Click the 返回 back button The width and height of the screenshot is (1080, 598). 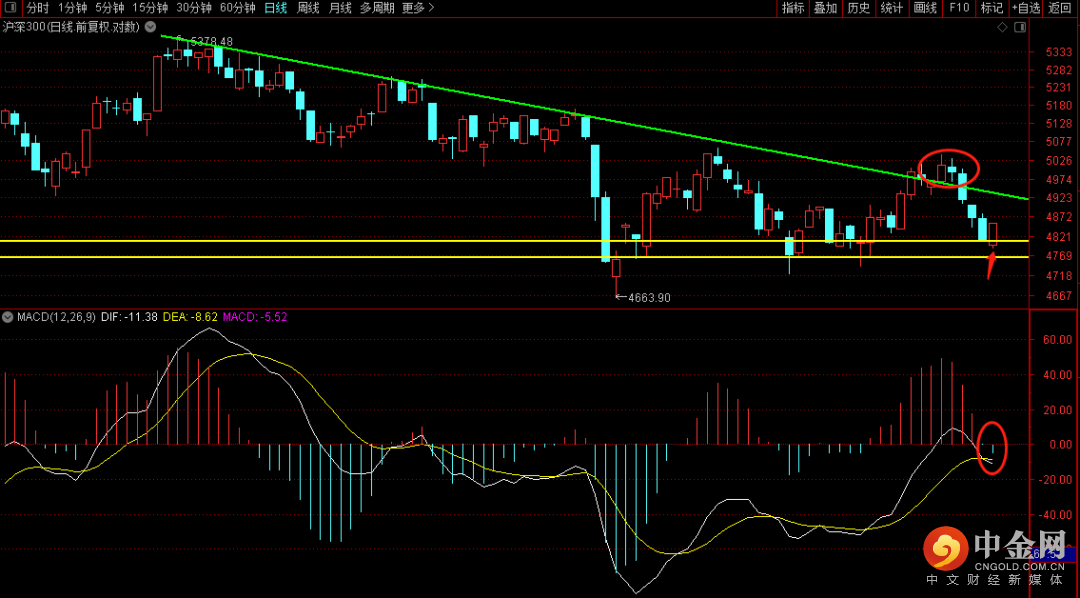pos(1060,8)
